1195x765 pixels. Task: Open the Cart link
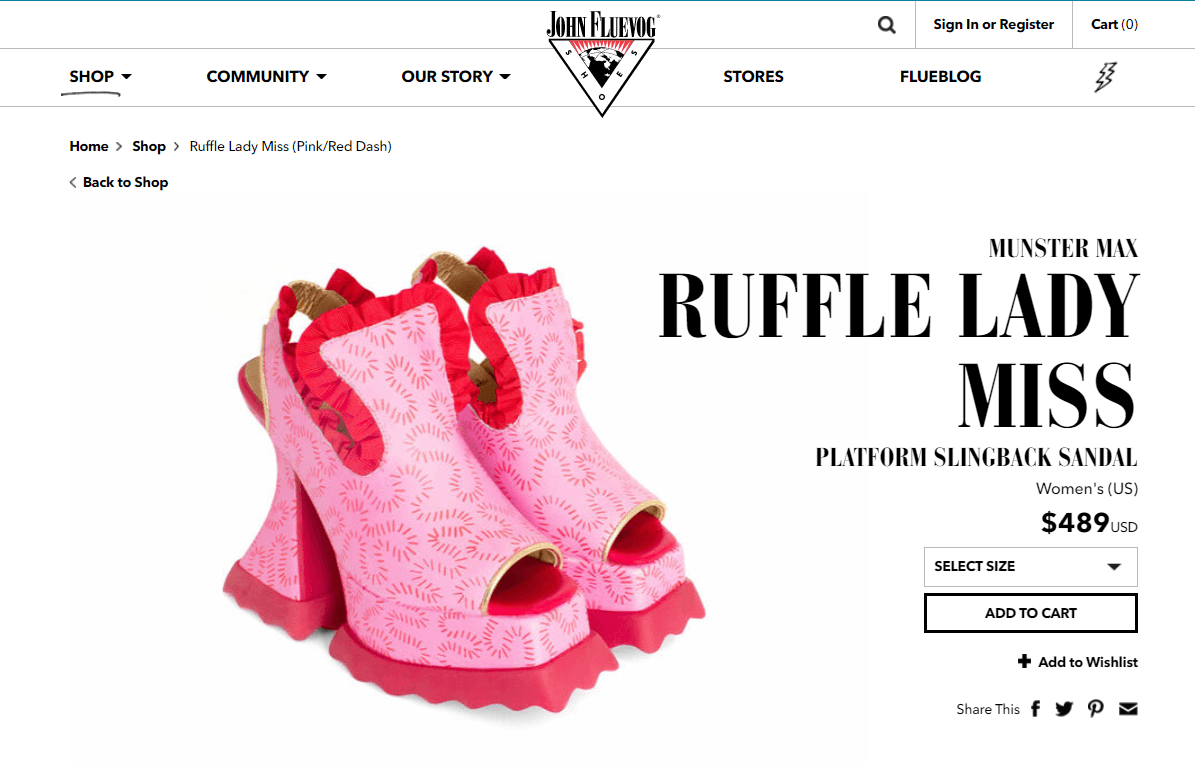[1114, 24]
